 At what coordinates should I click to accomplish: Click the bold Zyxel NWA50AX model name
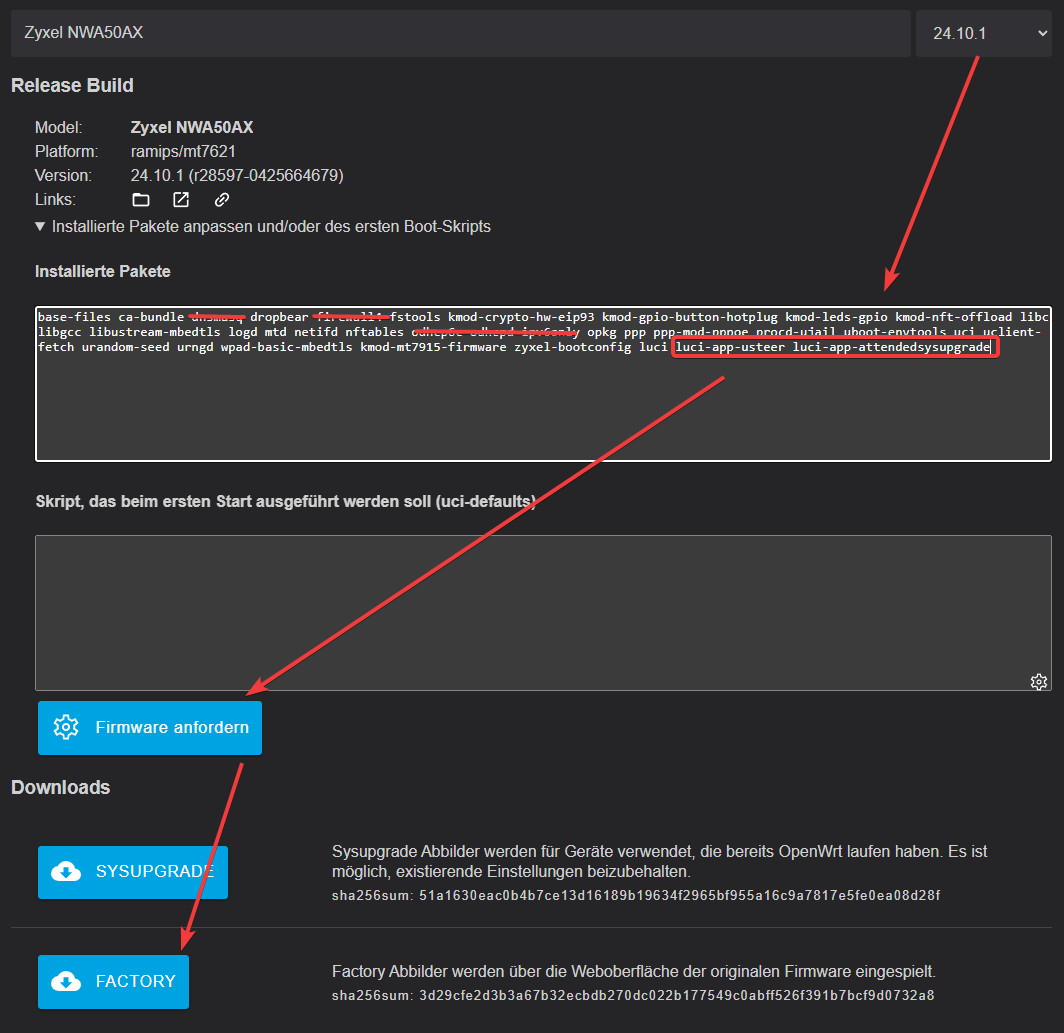(x=192, y=128)
